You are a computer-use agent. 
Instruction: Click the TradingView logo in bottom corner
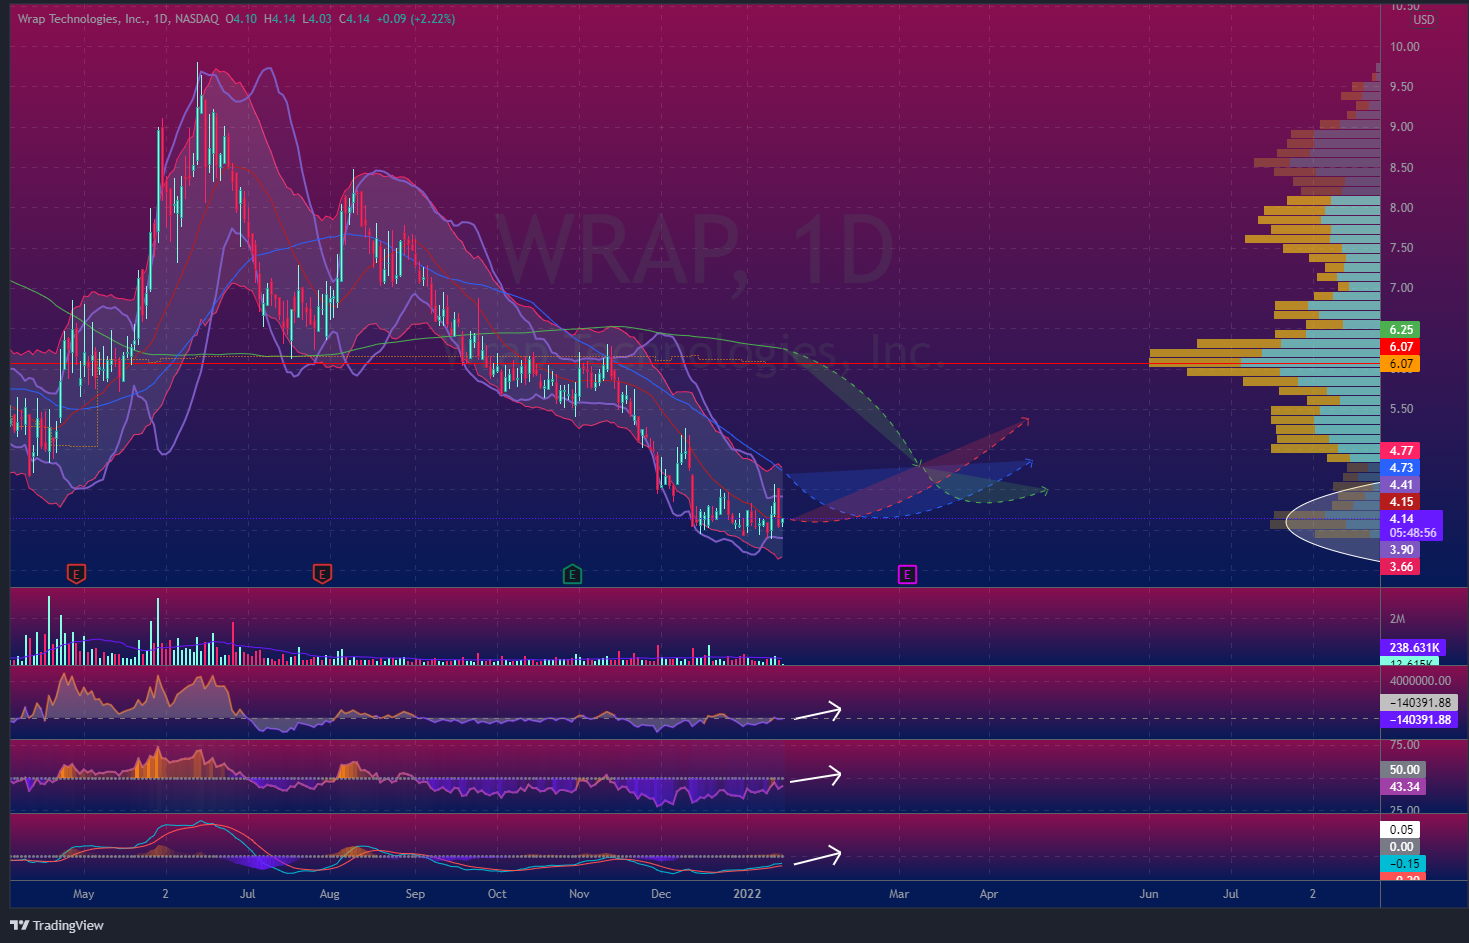click(x=57, y=925)
